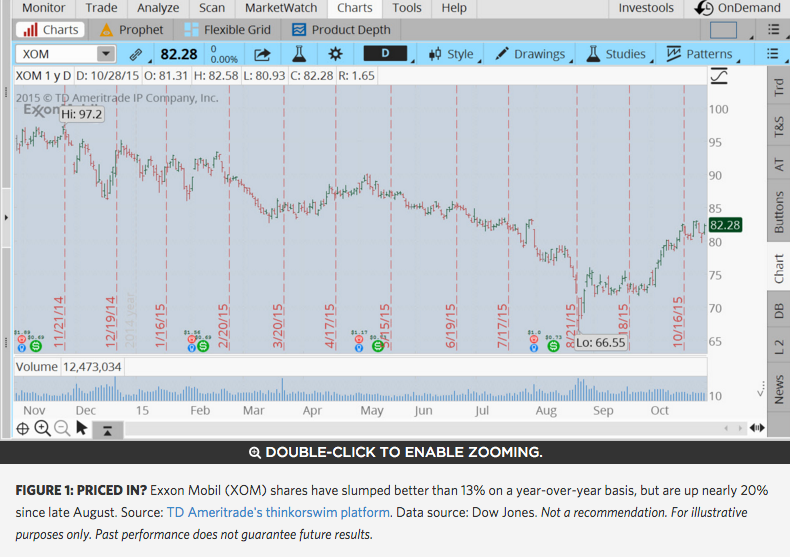Viewport: 790px width, 557px height.
Task: Click the chart grid layout rectangle icon
Action: click(x=723, y=30)
